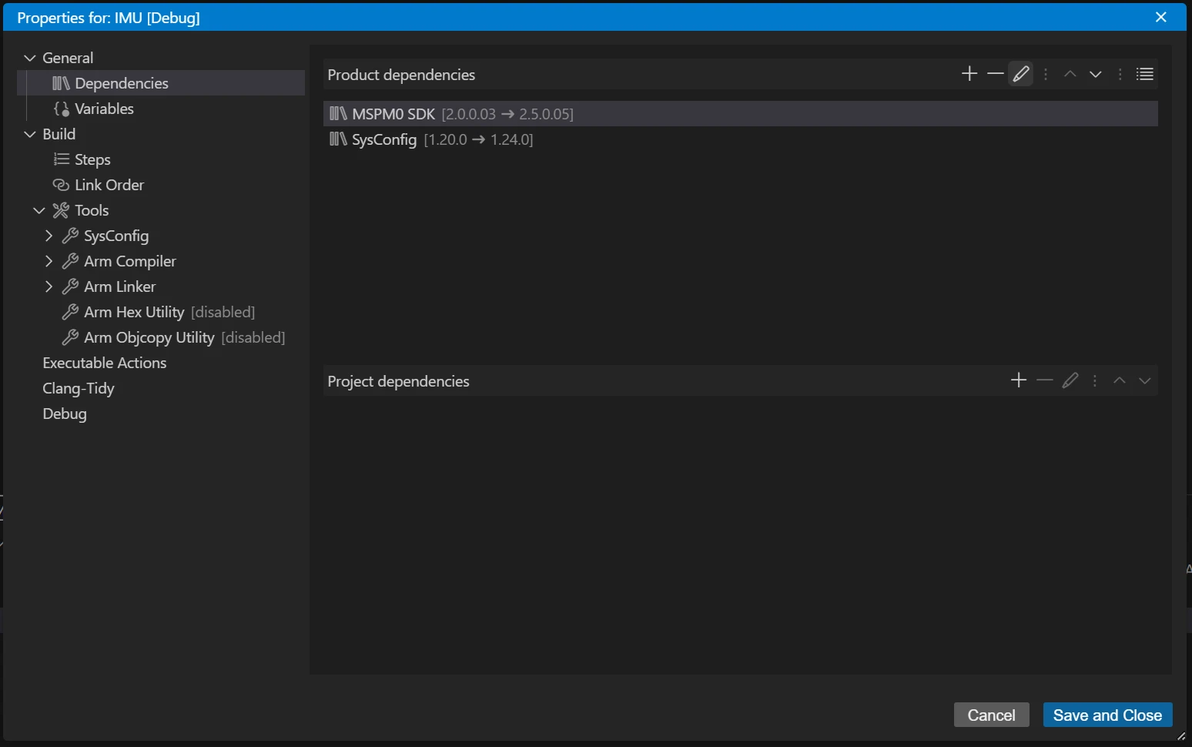
Task: Expand the Arm Compiler tool
Action: tap(49, 261)
